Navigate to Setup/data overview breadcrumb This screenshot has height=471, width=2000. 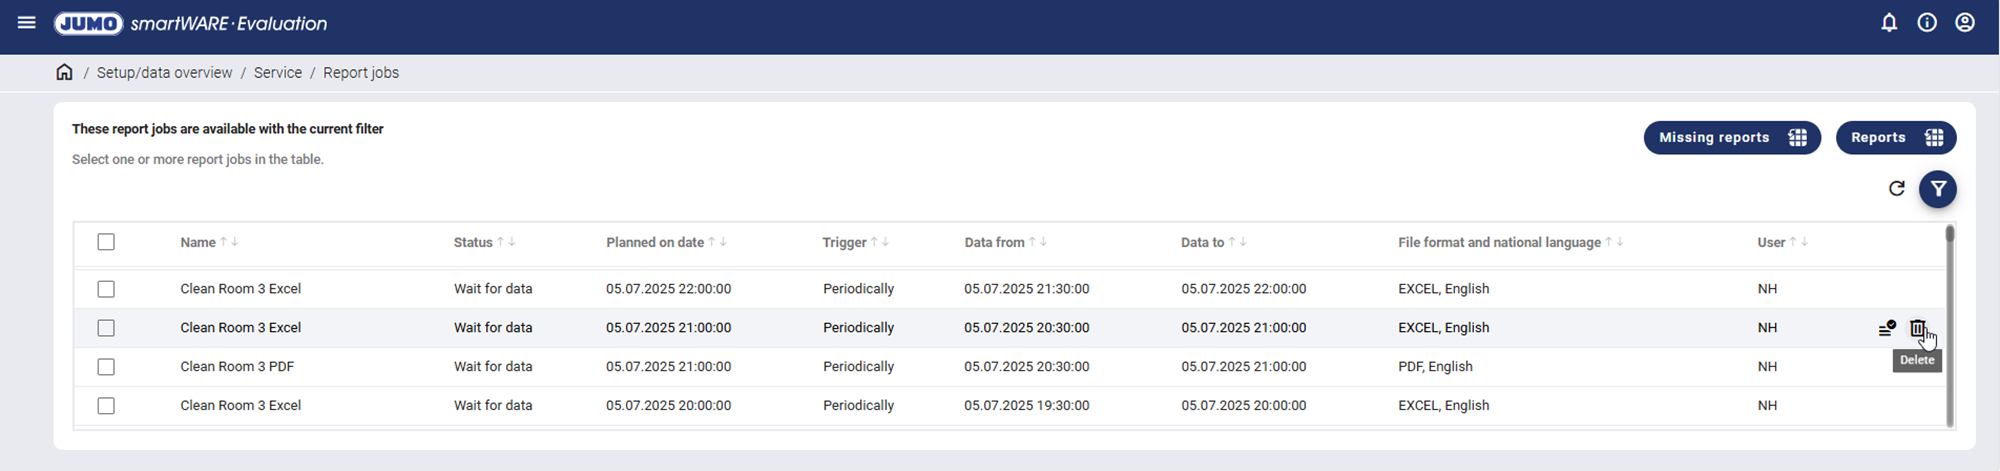(164, 73)
